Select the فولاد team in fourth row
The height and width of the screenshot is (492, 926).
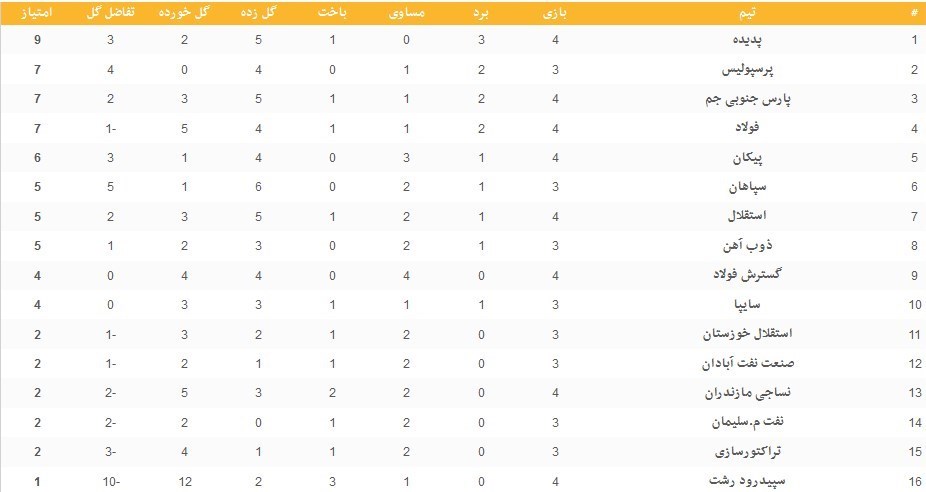pos(747,128)
